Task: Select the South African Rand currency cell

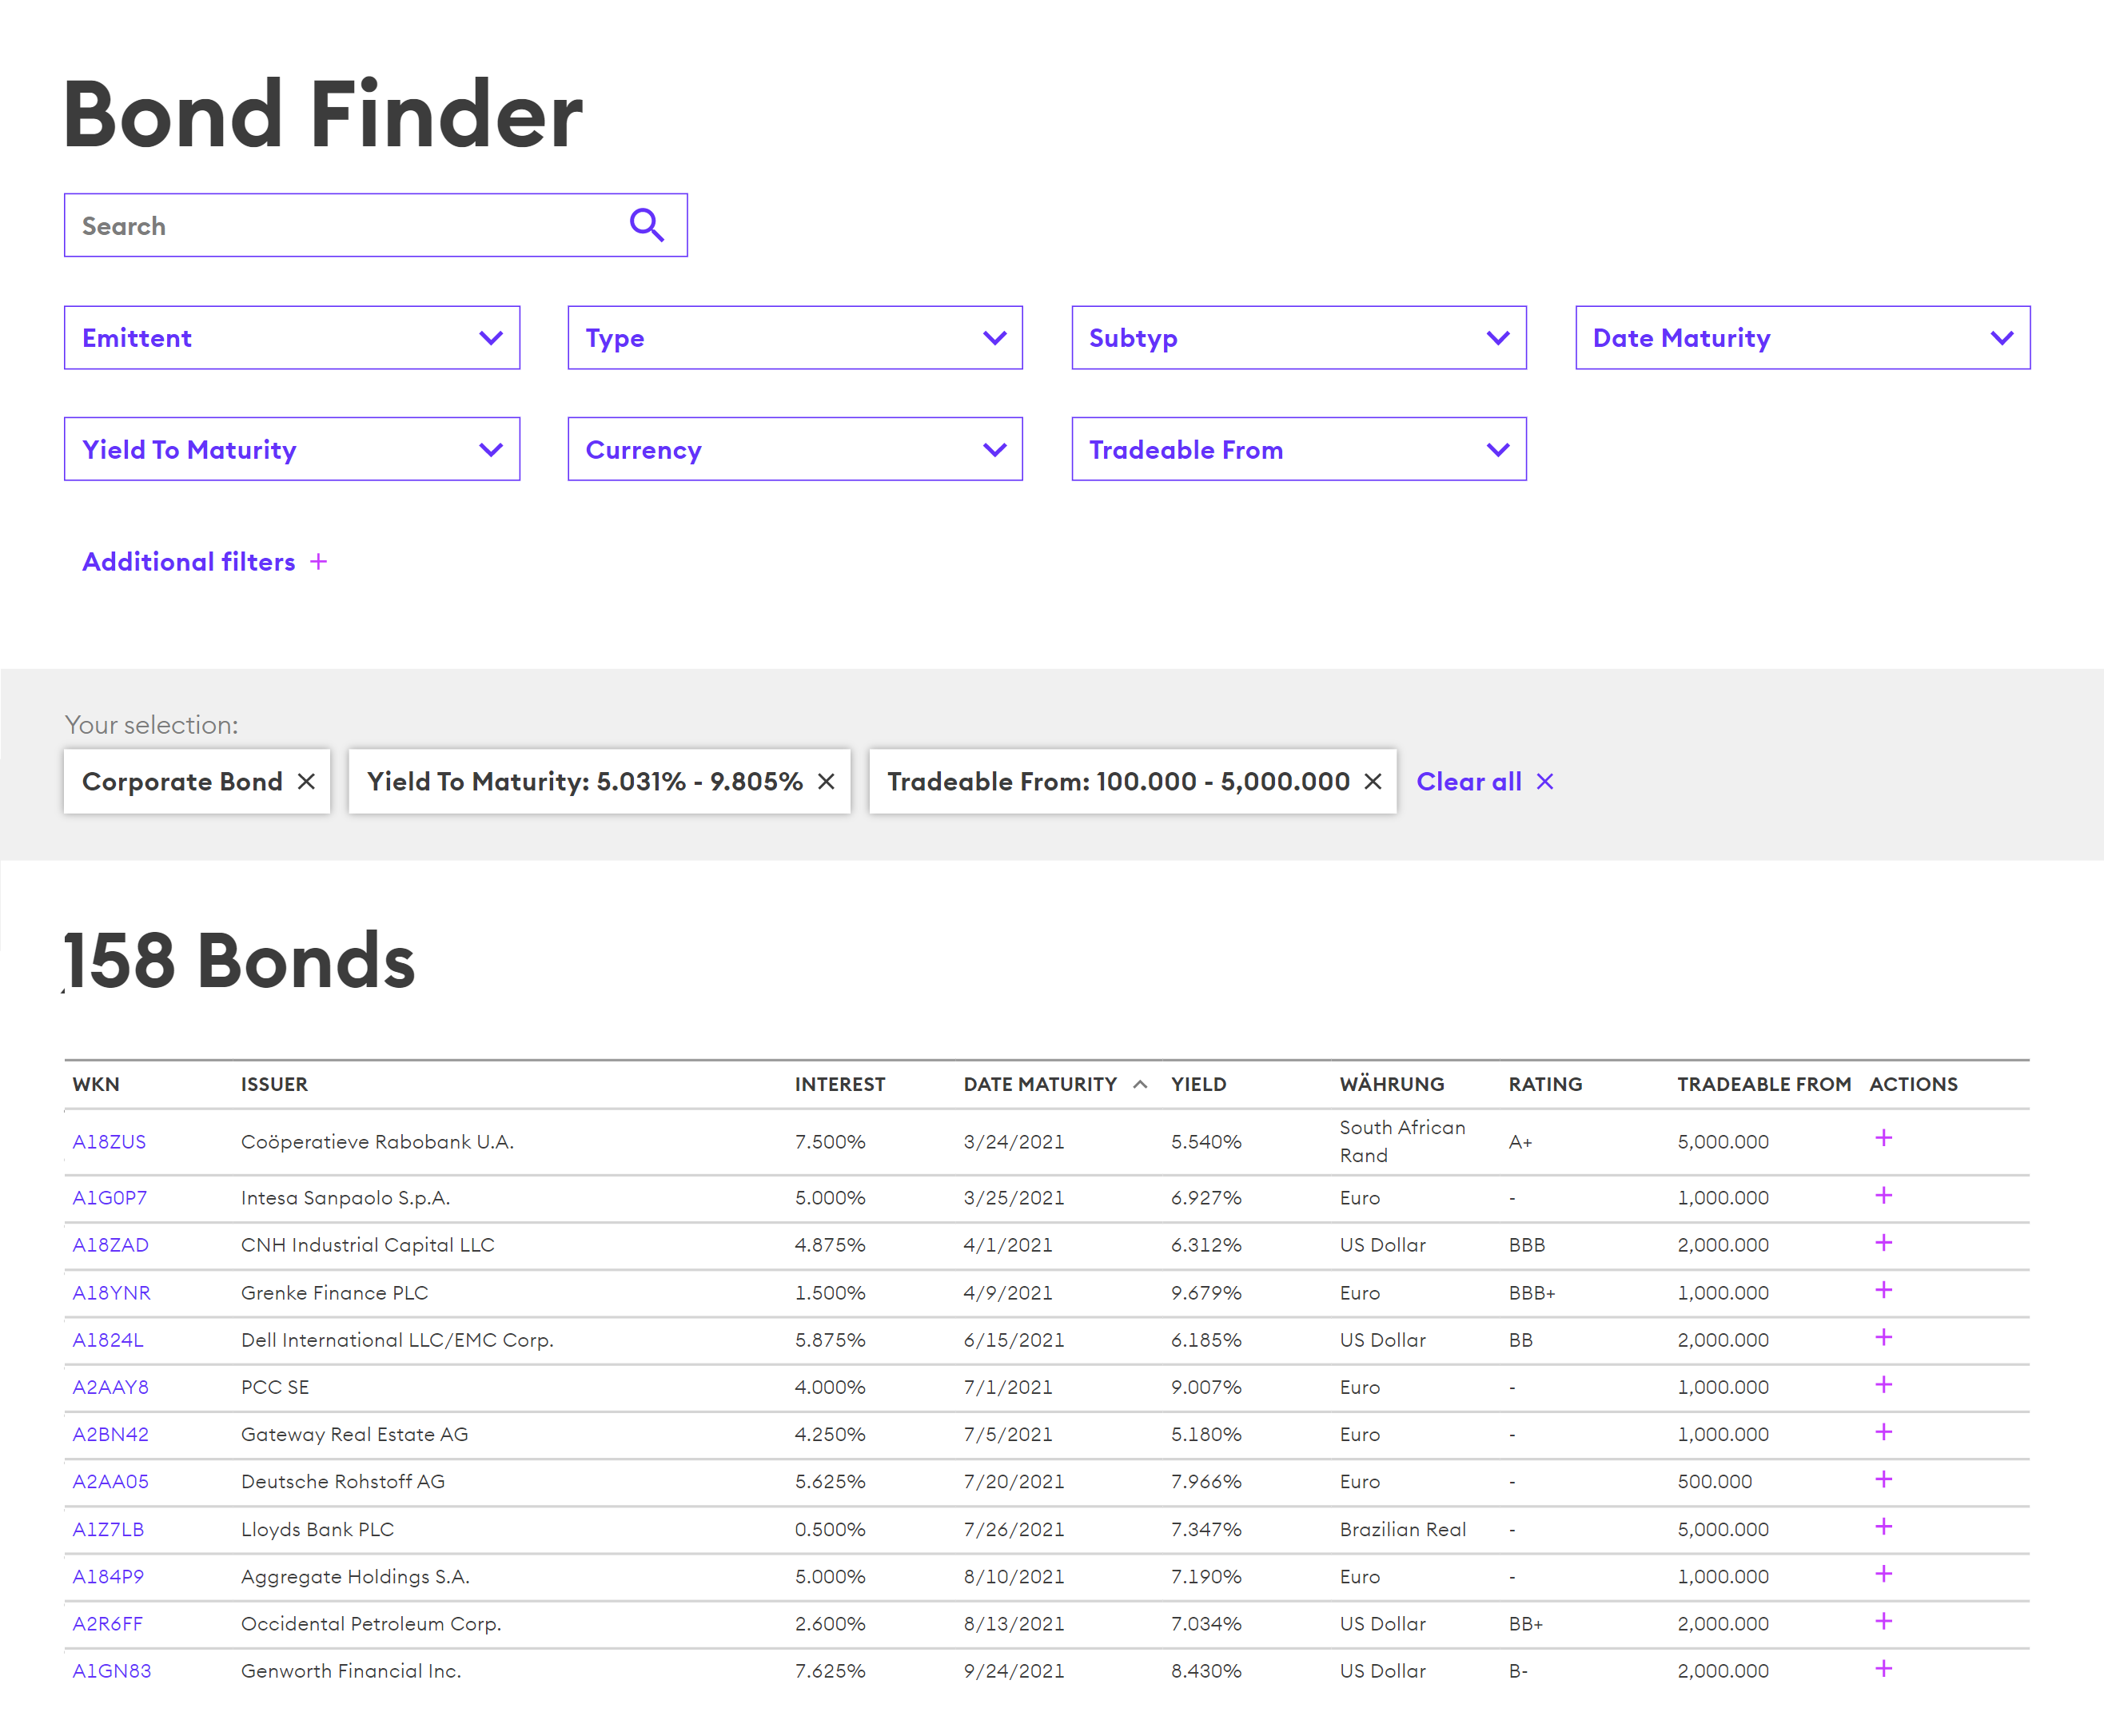Action: click(1402, 1141)
